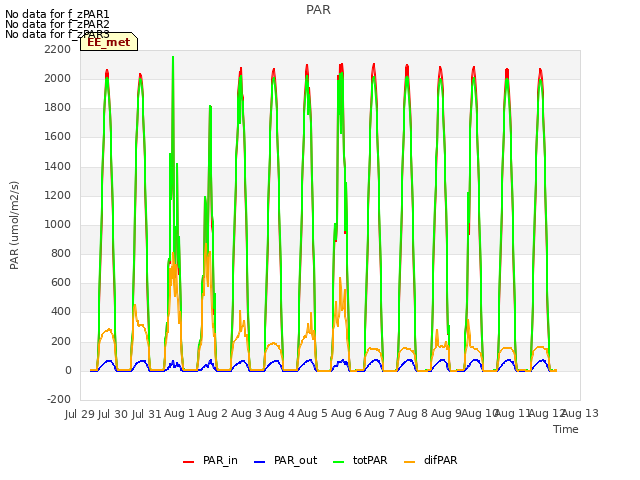
Task: Click the red PAR_in legend swatch
Action: (x=188, y=462)
